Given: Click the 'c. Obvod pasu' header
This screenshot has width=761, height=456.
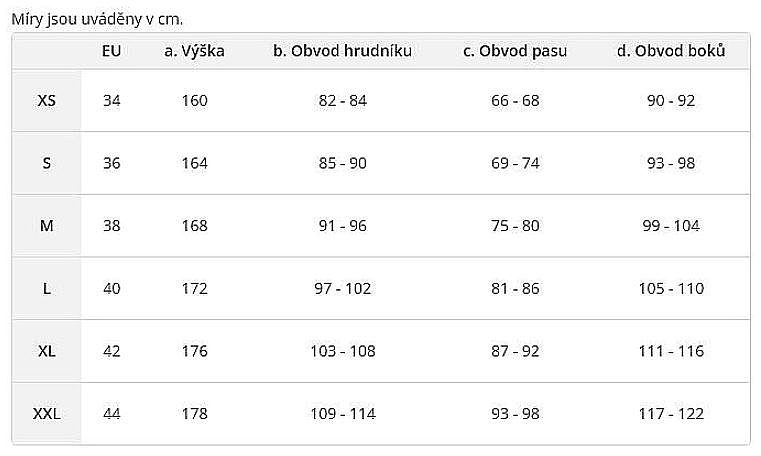Looking at the screenshot, I should [515, 51].
